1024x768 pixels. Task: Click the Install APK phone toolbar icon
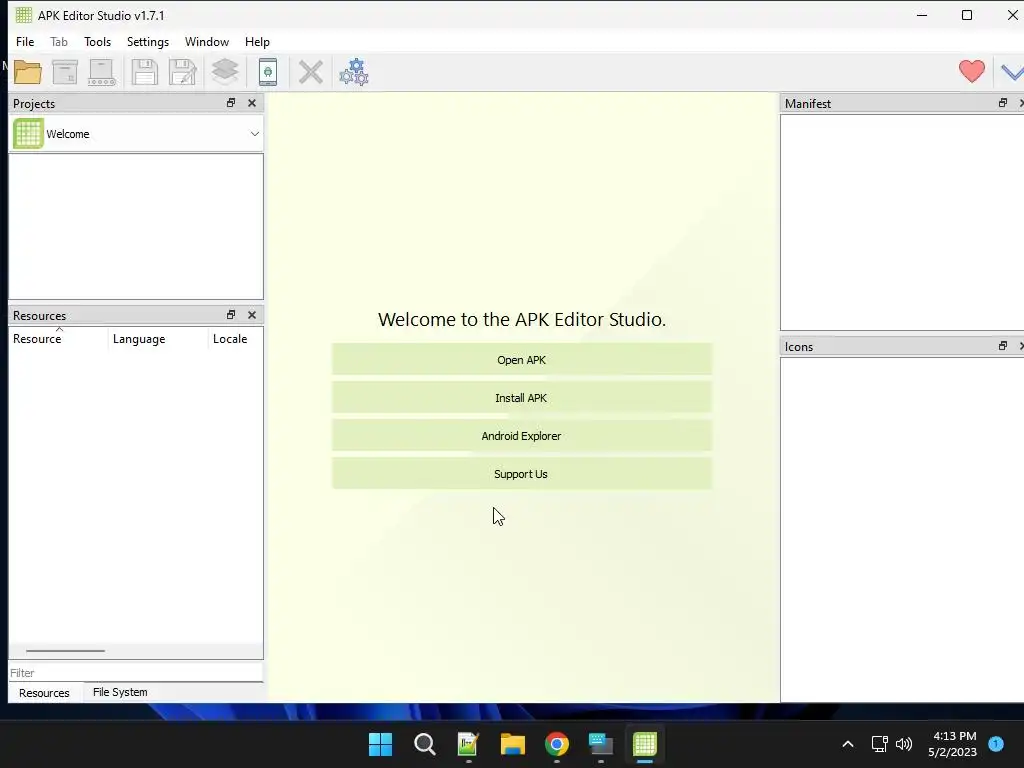[x=268, y=72]
